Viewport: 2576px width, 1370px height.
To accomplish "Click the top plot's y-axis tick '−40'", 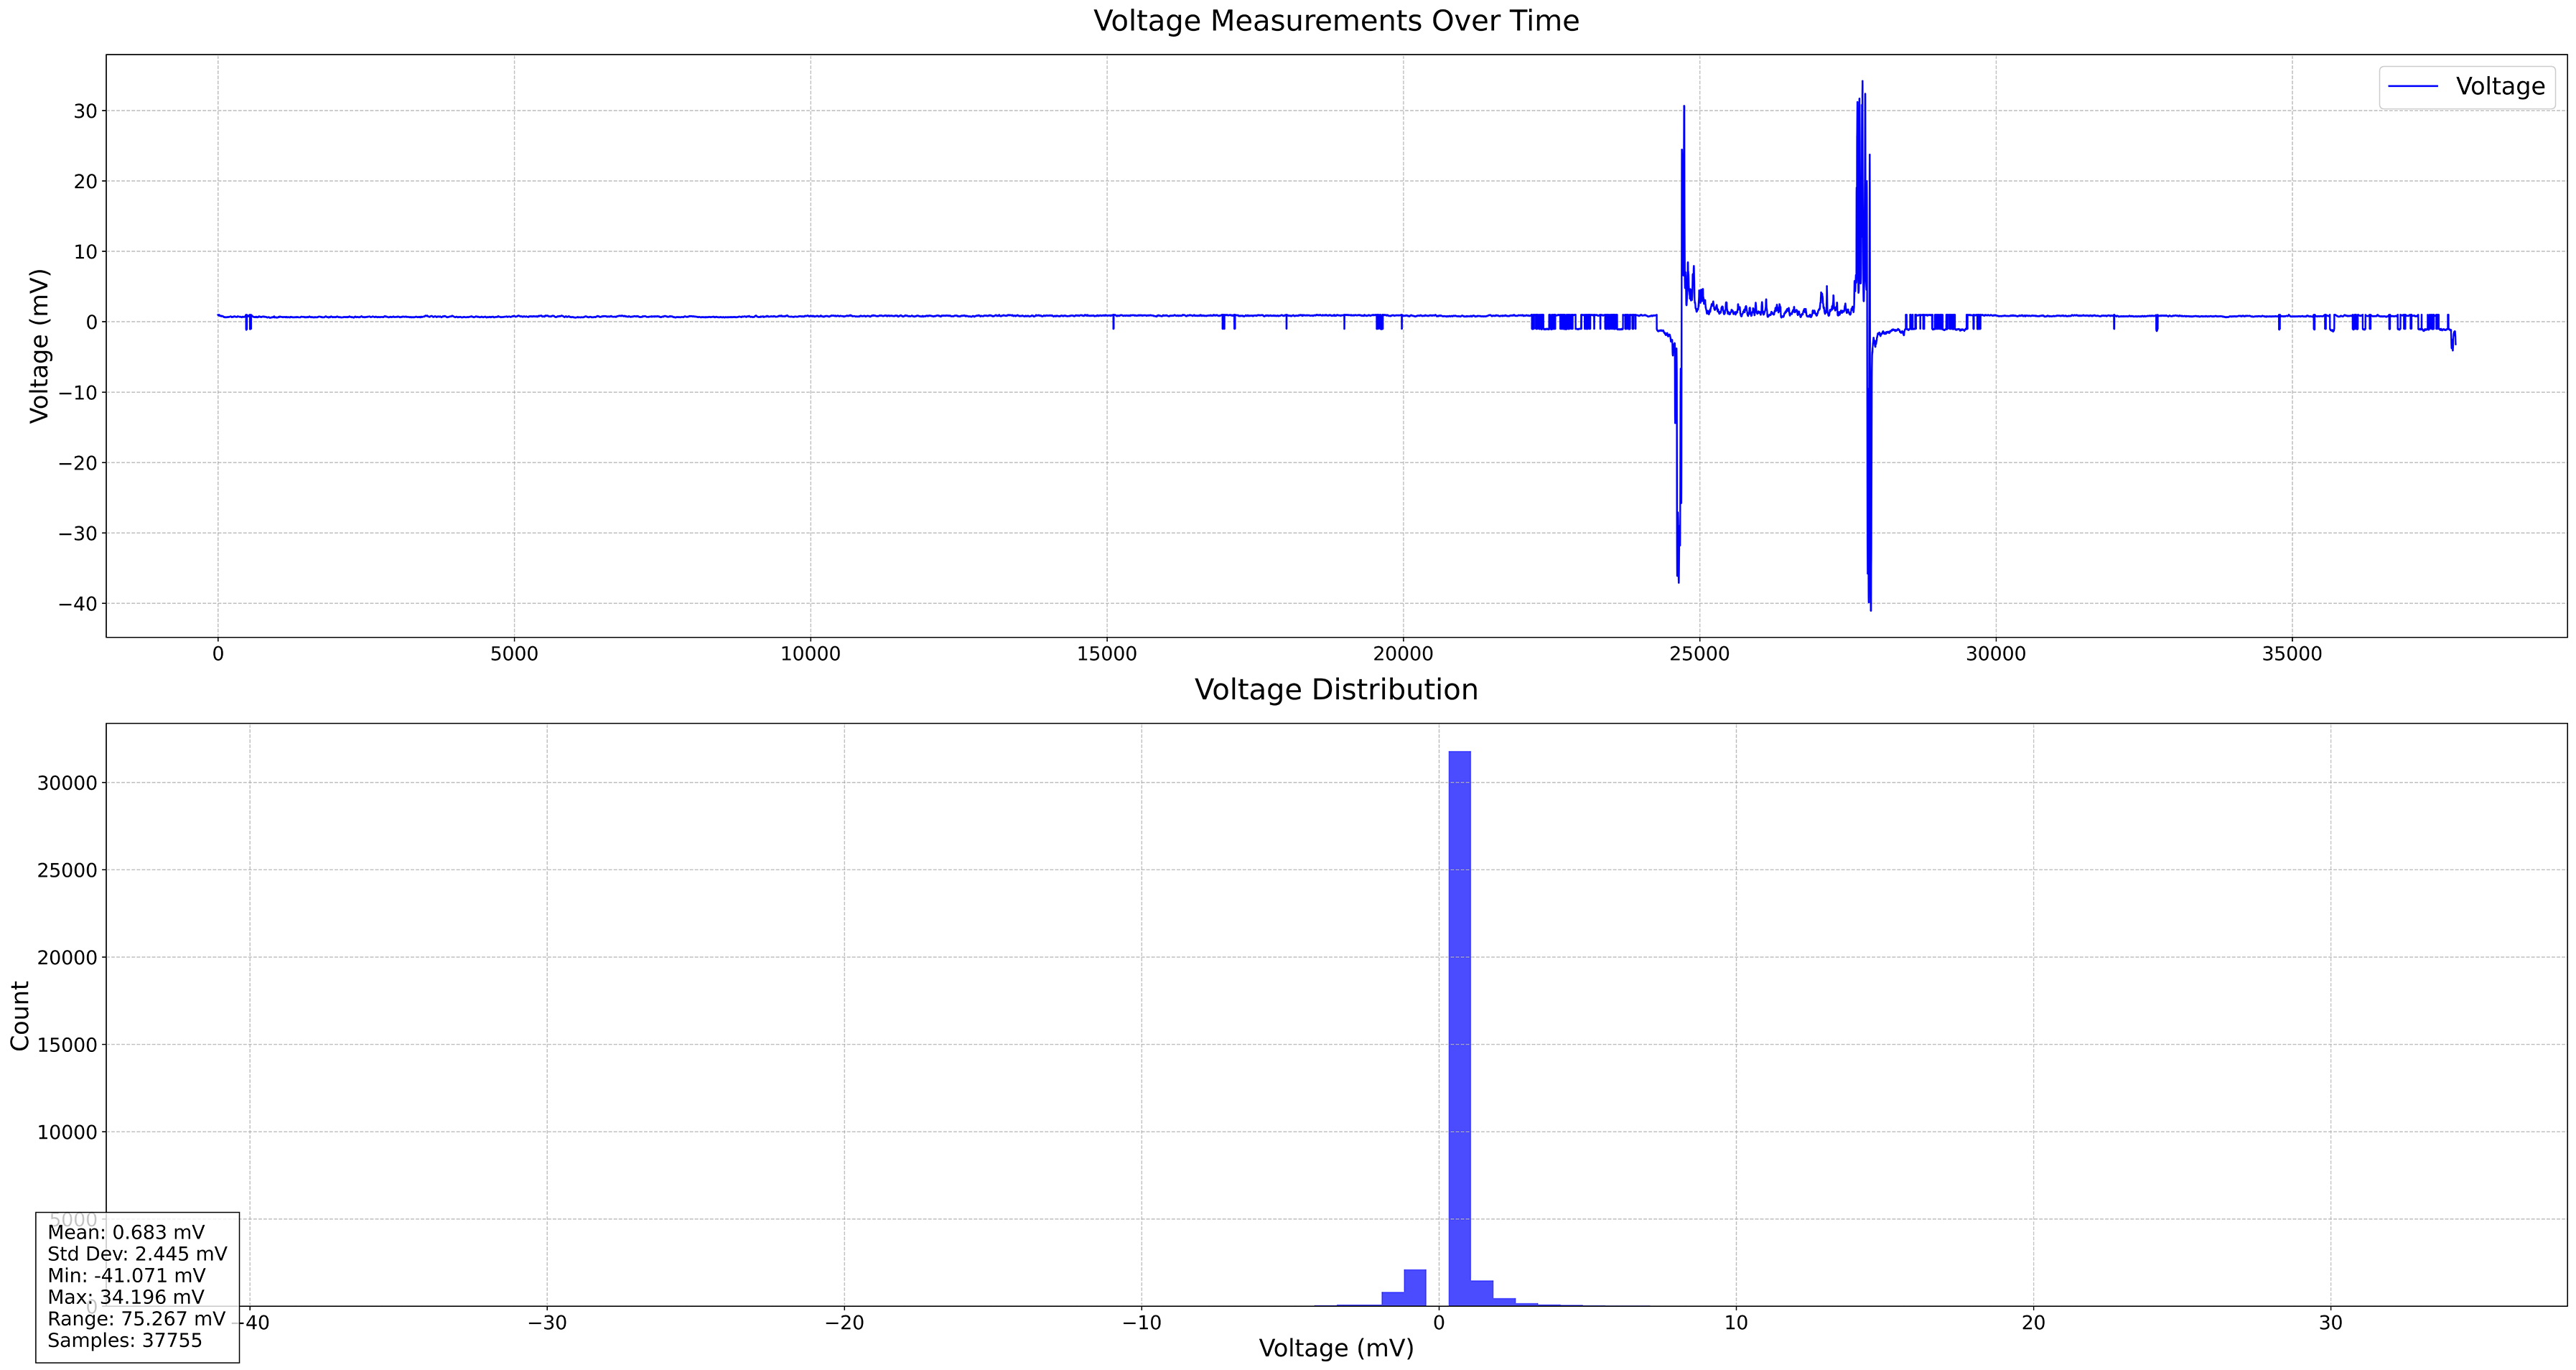I will pos(77,604).
